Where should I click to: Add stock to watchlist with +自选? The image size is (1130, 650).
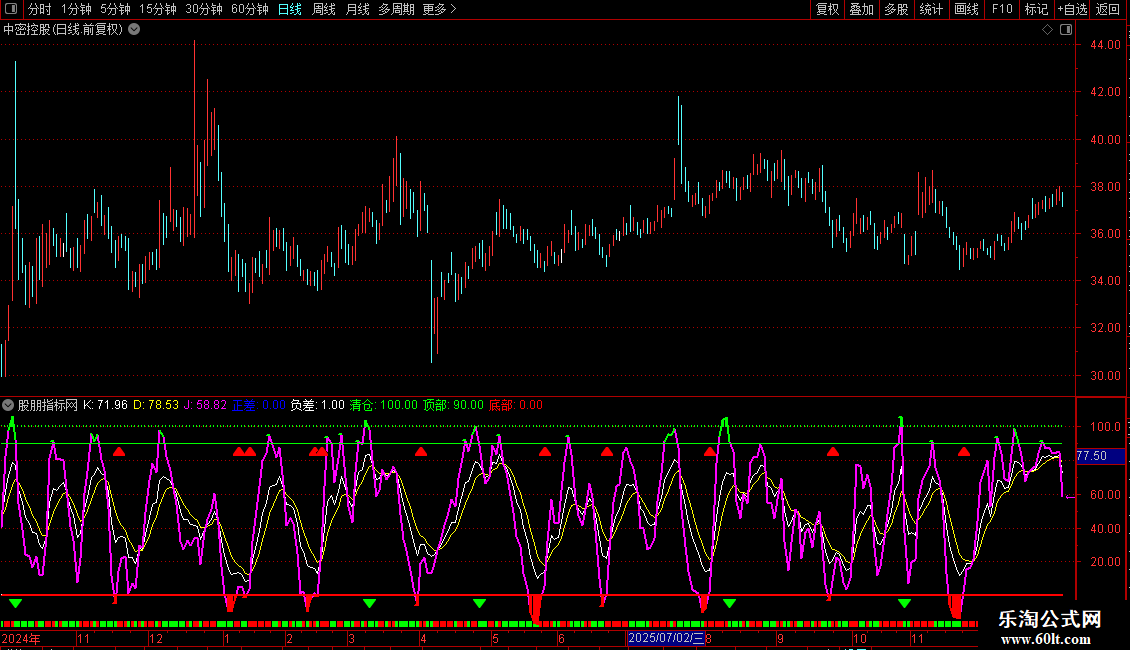[1072, 9]
